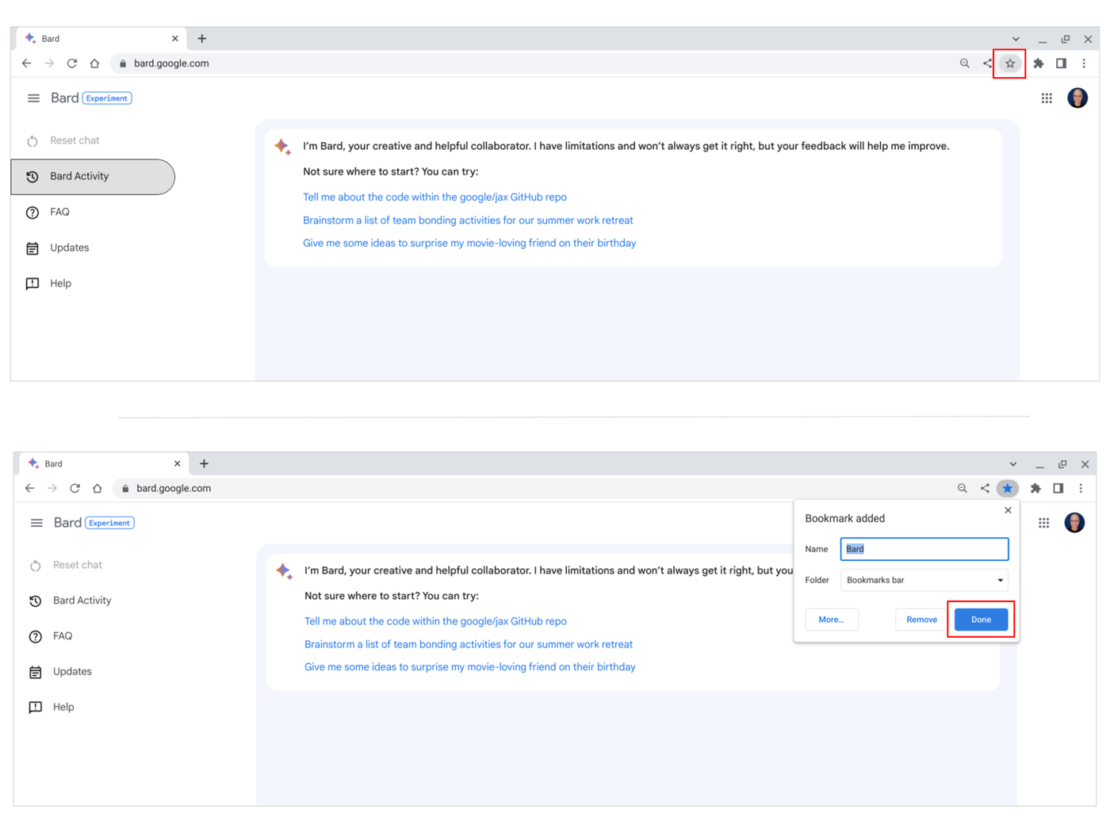This screenshot has width=1110, height=833.
Task: Open your Google profile avatar
Action: click(x=1077, y=97)
